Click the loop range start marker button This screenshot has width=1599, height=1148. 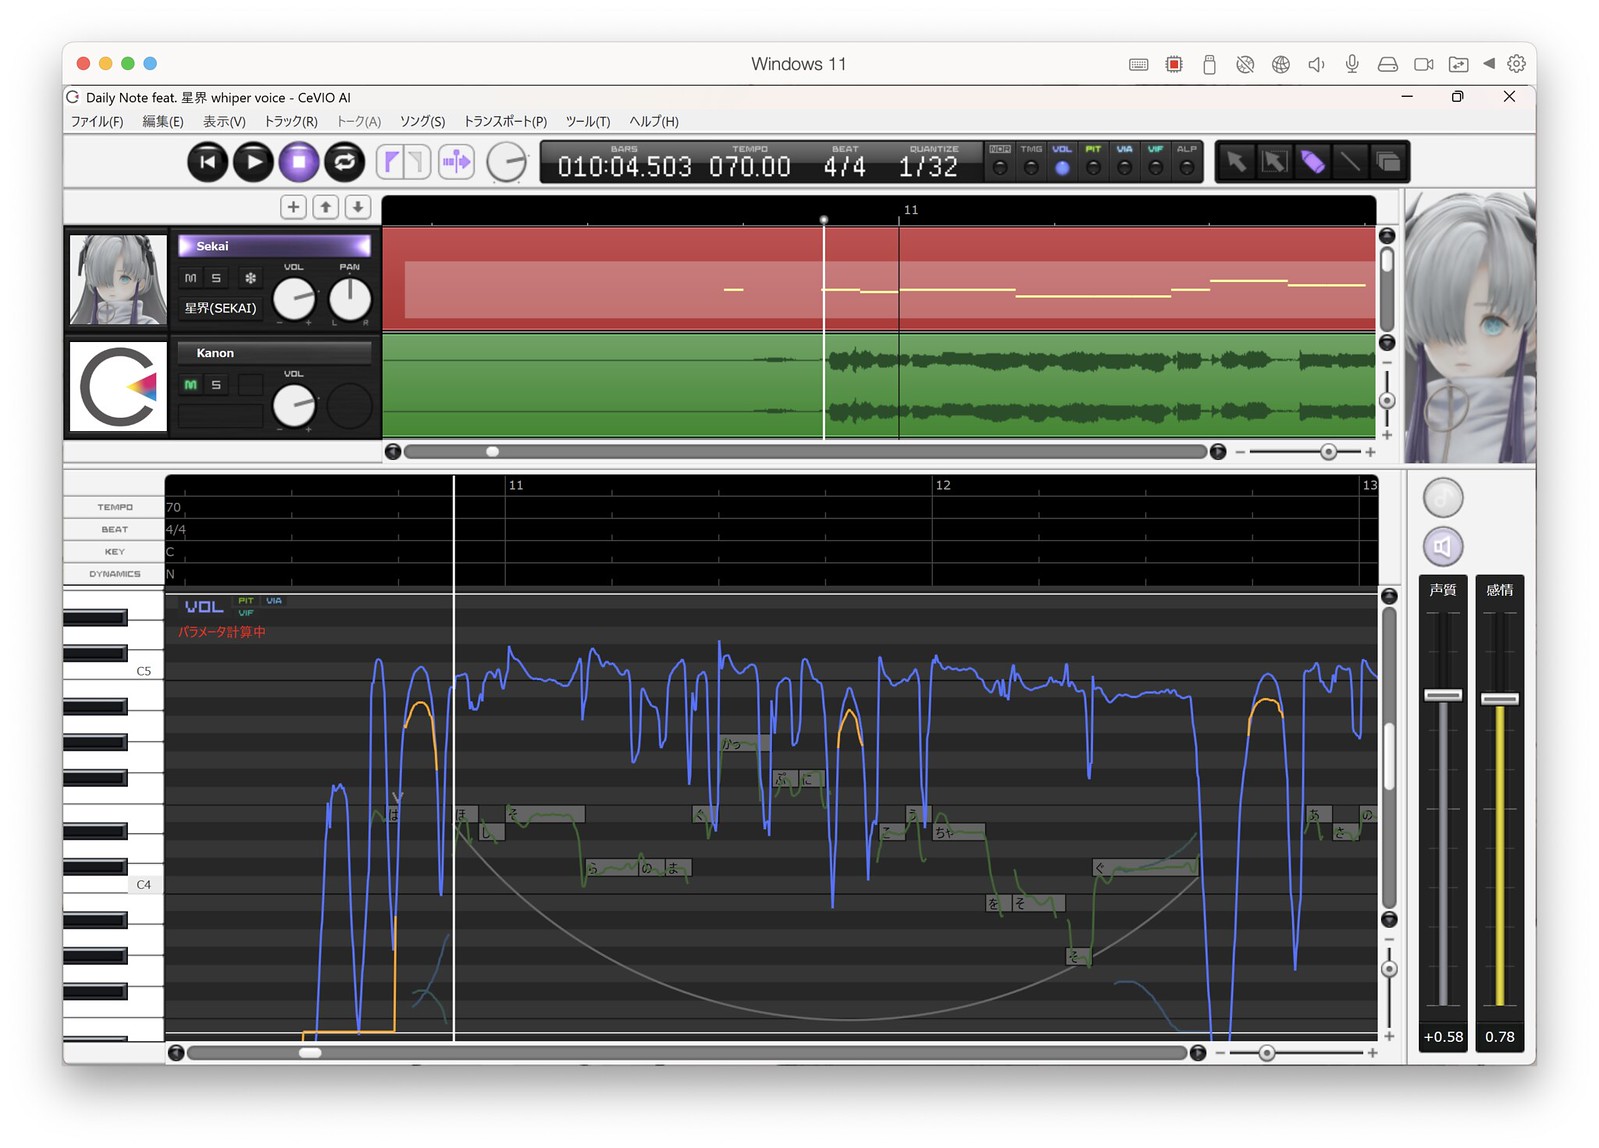point(392,162)
